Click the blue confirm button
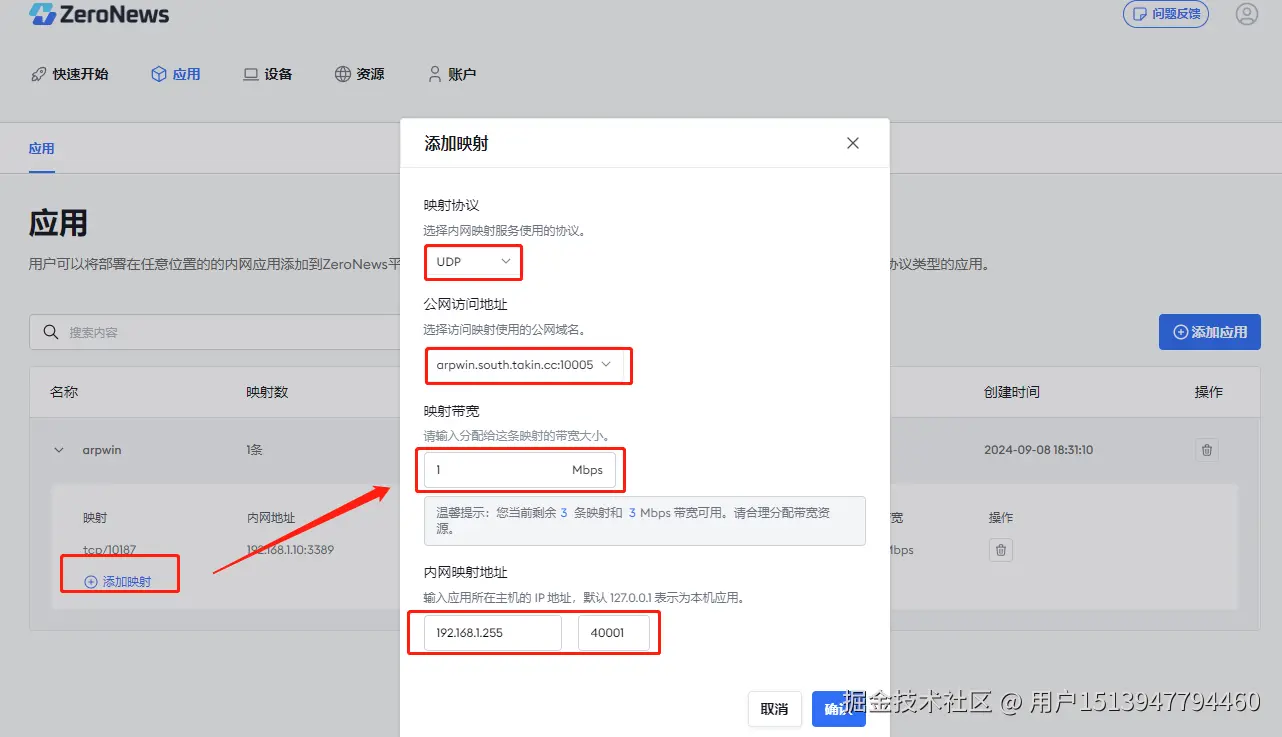This screenshot has width=1282, height=737. (x=838, y=709)
